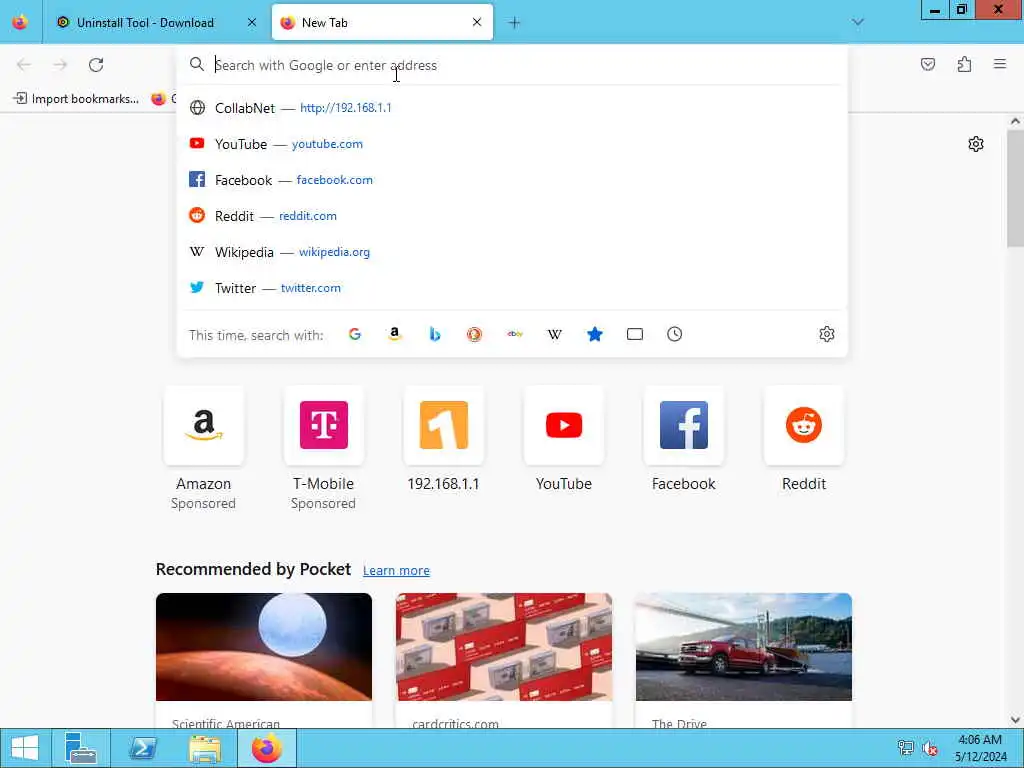1024x768 pixels.
Task: Open the Save to Pocket icon
Action: [928, 64]
